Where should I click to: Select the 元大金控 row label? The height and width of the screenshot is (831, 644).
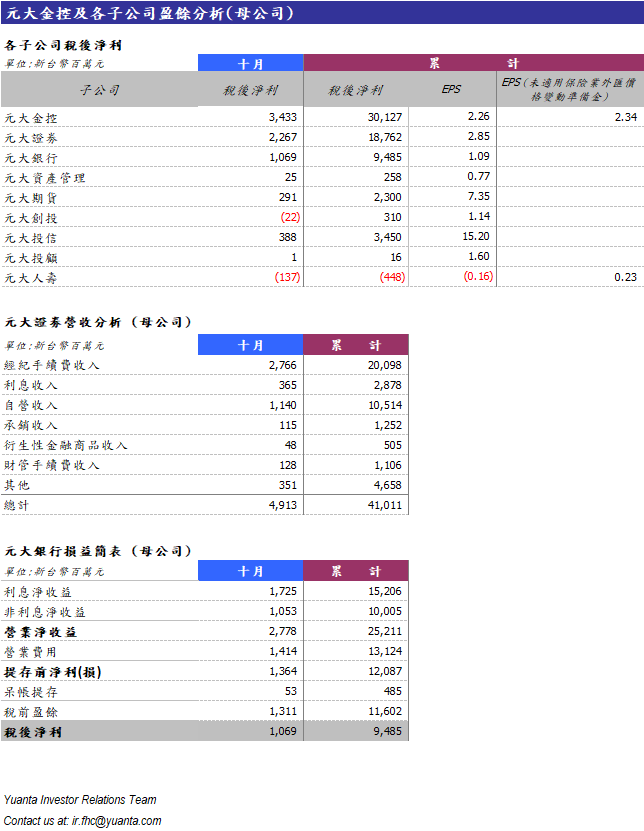(31, 118)
